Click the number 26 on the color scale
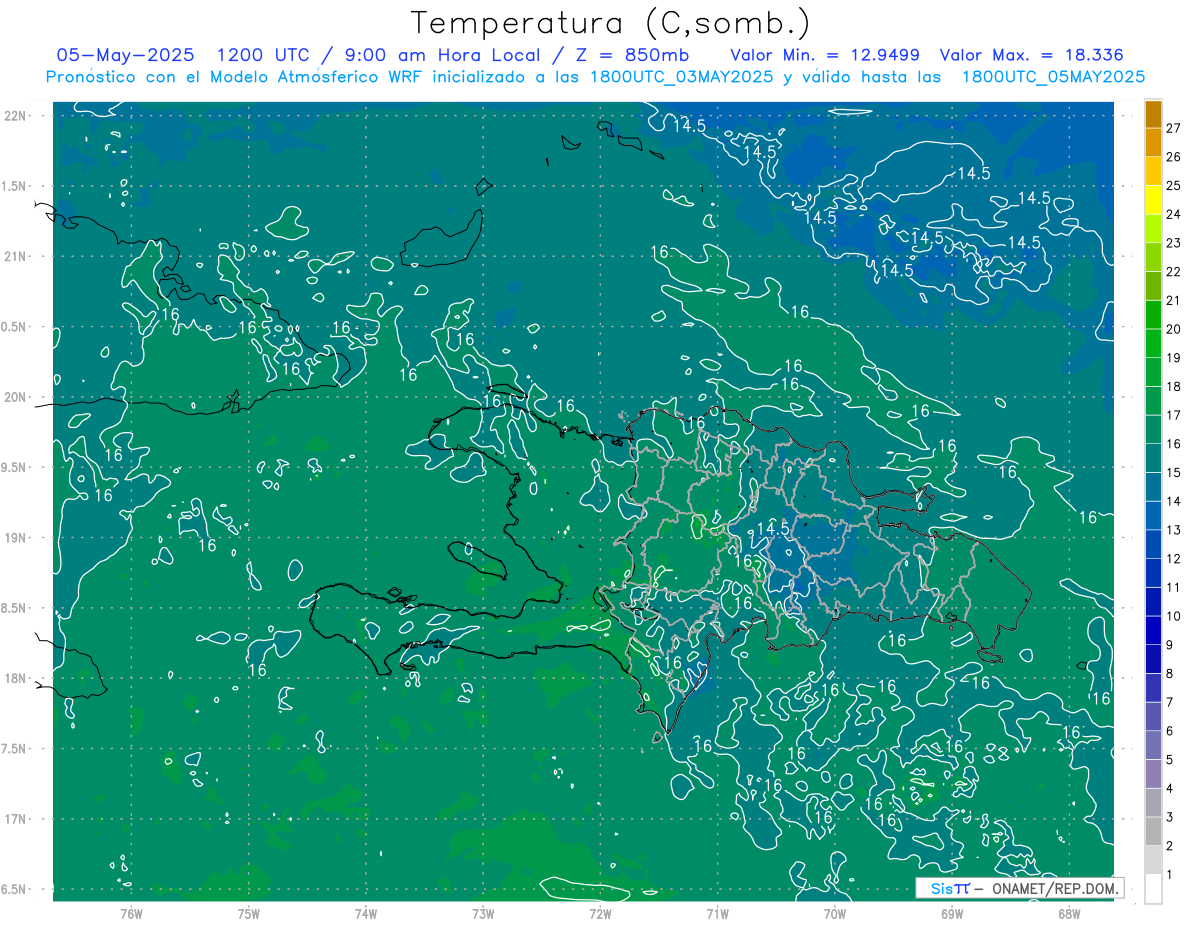The height and width of the screenshot is (927, 1200). tap(1174, 157)
